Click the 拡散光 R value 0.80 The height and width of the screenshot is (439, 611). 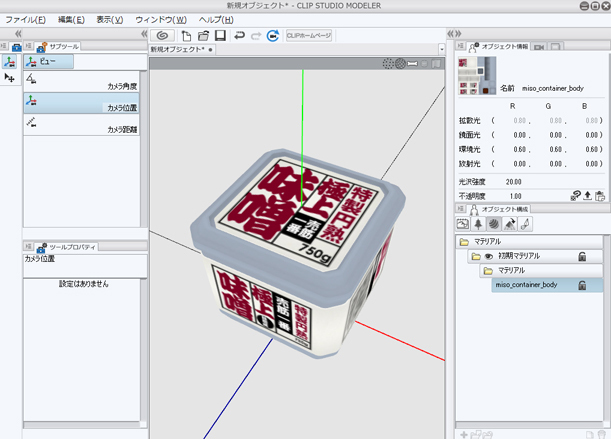pos(519,121)
